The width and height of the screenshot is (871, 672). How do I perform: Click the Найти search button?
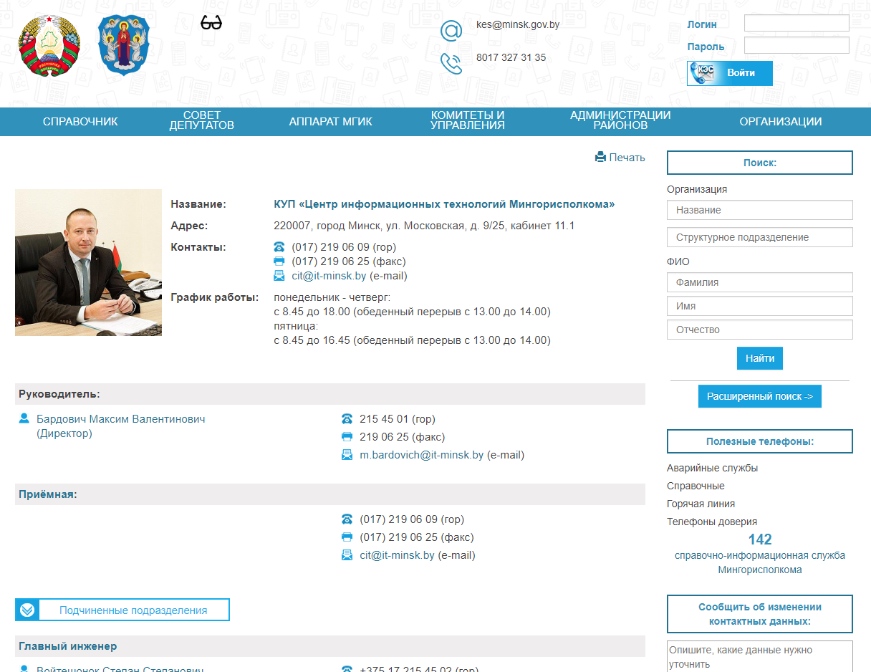coord(760,358)
